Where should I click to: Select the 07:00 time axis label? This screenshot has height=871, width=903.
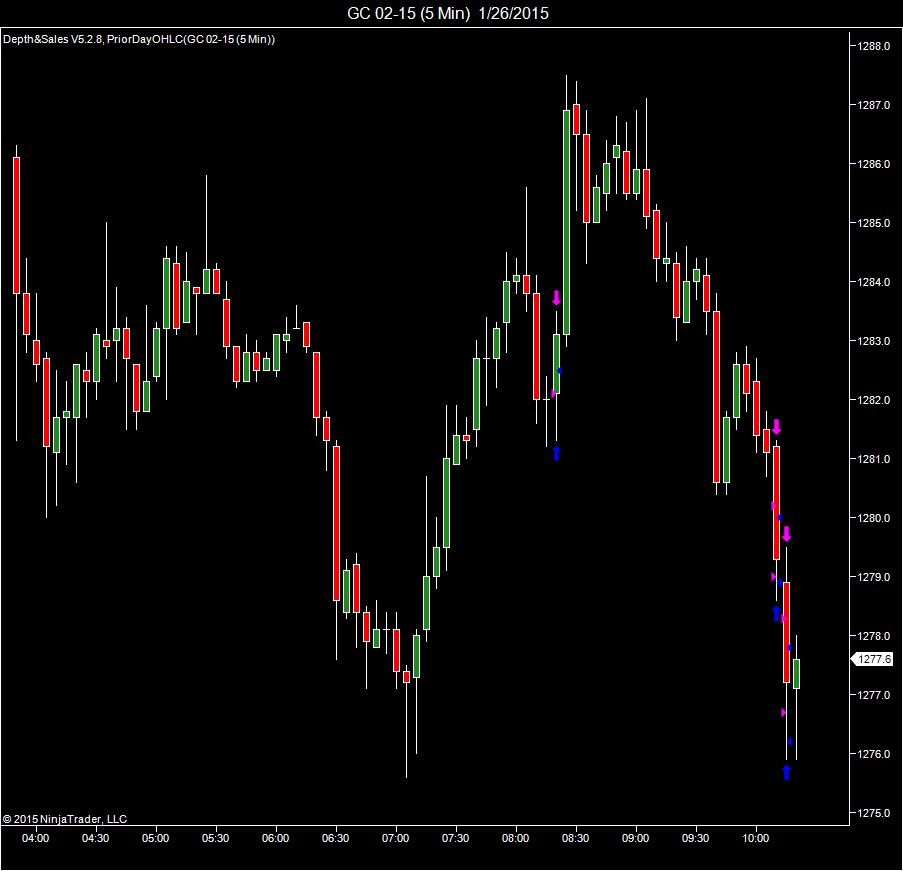(396, 838)
